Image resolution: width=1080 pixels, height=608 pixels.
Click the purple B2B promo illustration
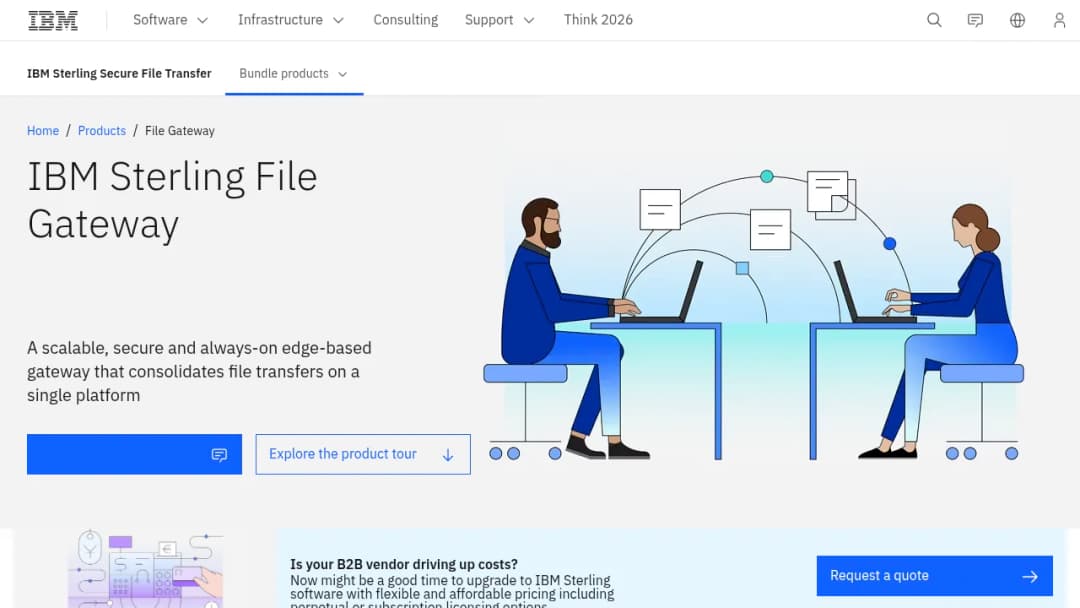(x=146, y=569)
